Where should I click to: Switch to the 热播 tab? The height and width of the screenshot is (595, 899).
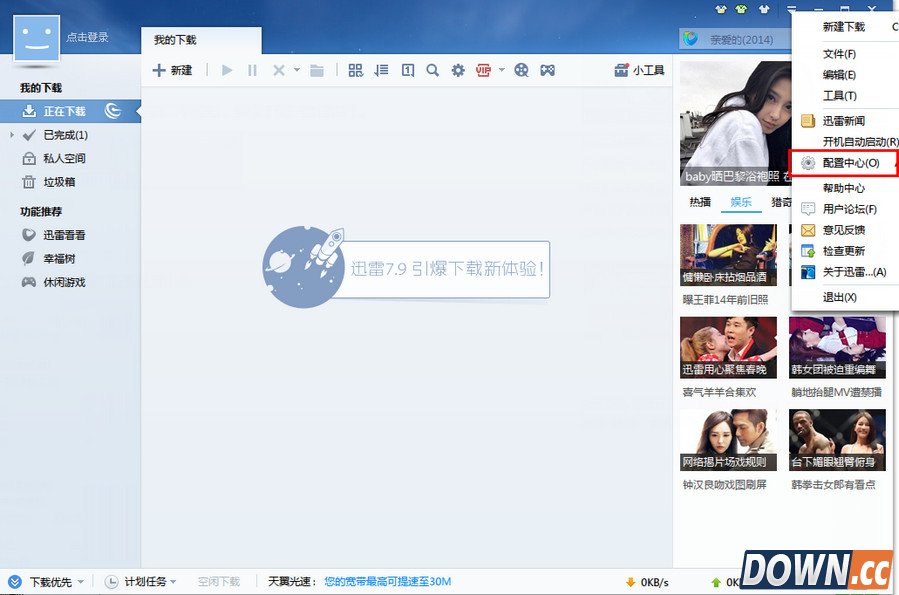click(699, 203)
